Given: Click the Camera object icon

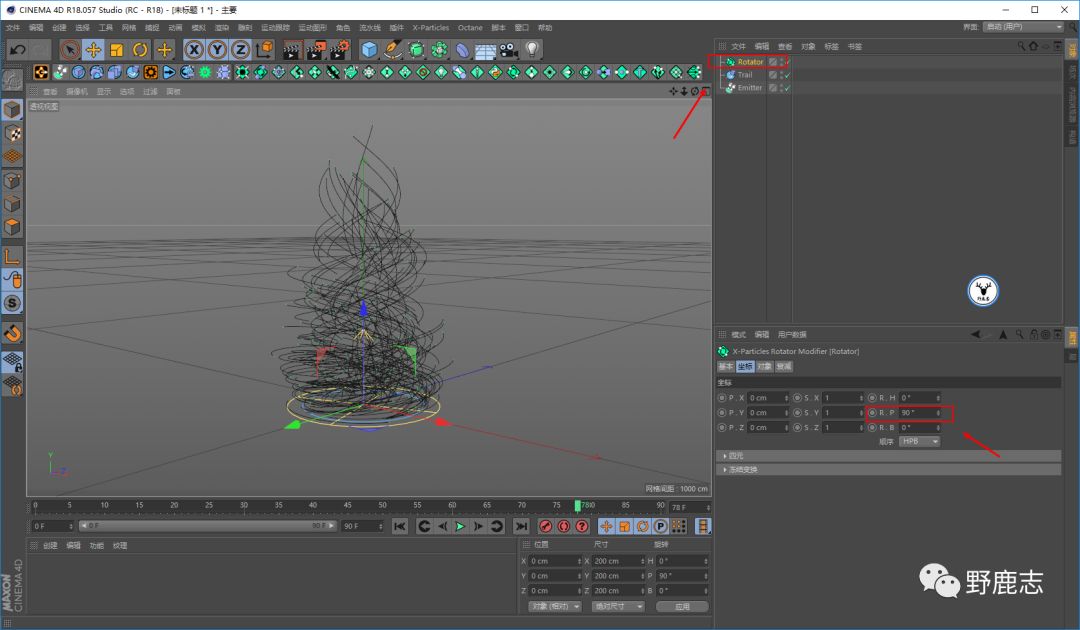Looking at the screenshot, I should coord(509,49).
